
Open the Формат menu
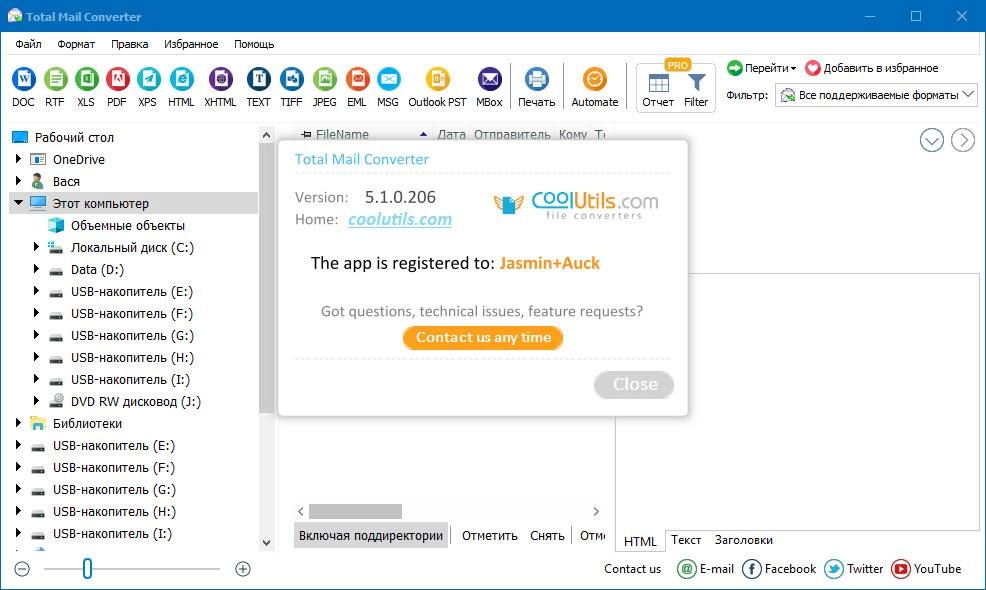[76, 44]
